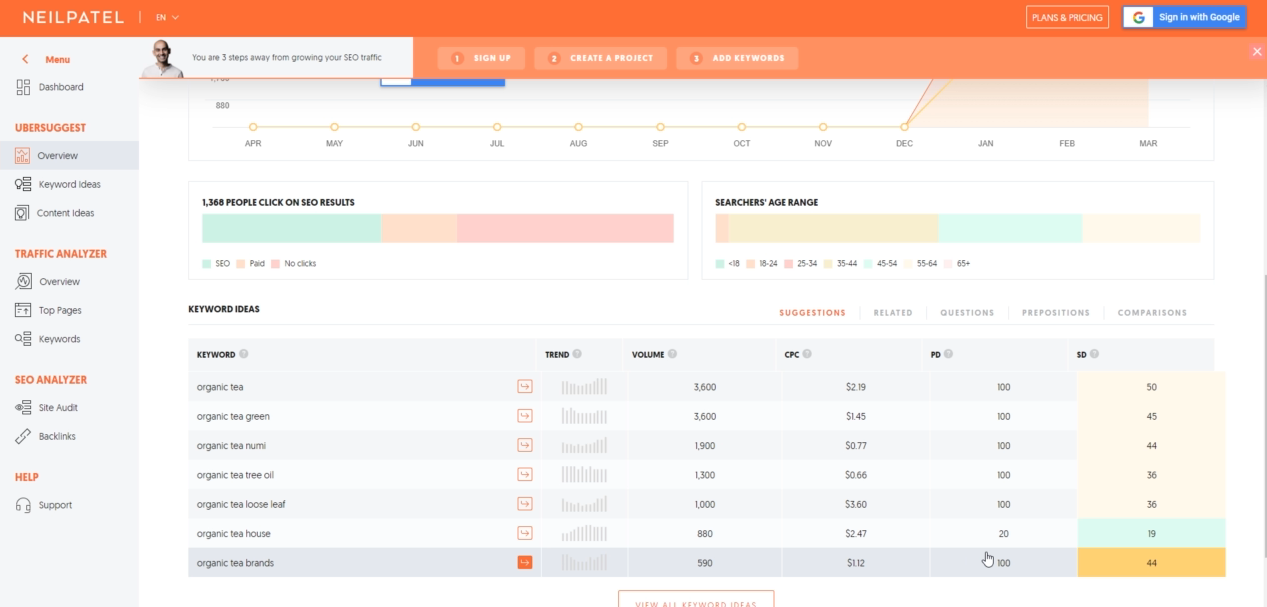
Task: Open Keyword Ideas sidebar icon
Action: 23,184
